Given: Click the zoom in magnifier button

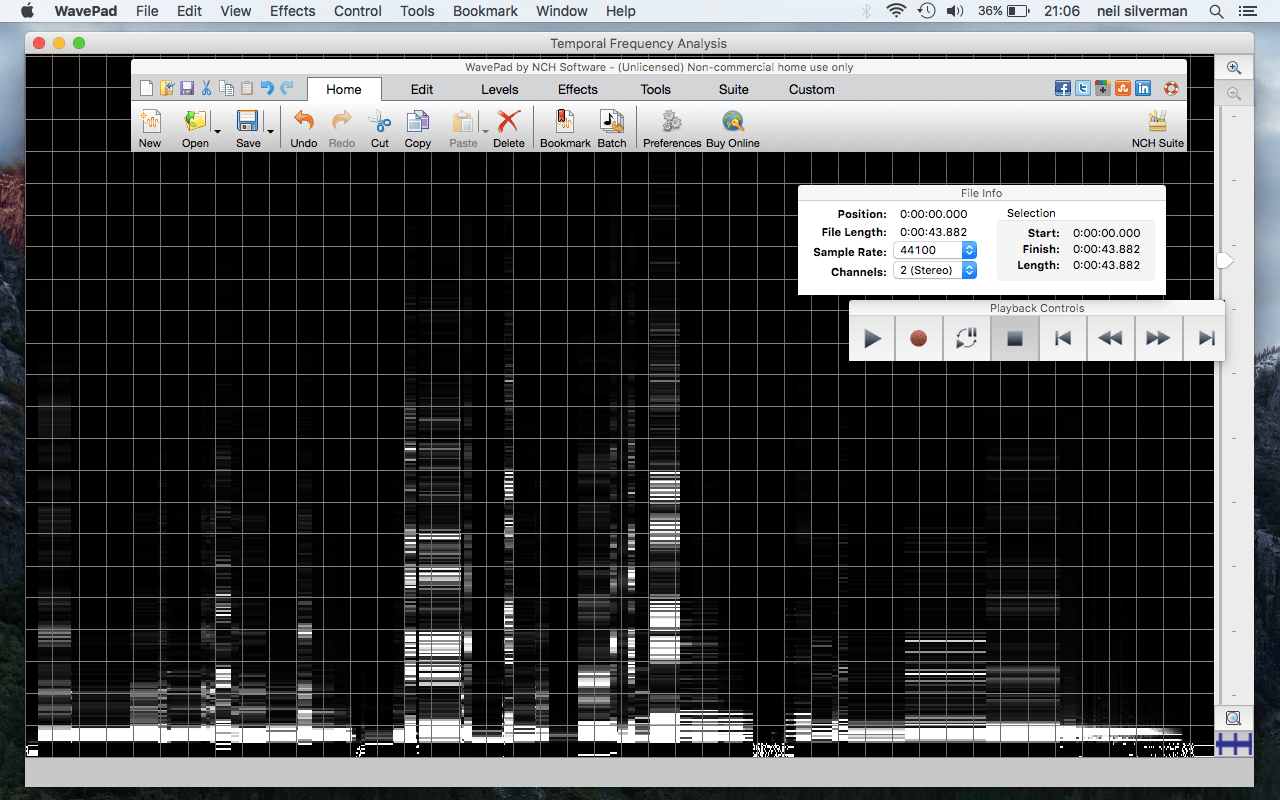Looking at the screenshot, I should 1234,68.
